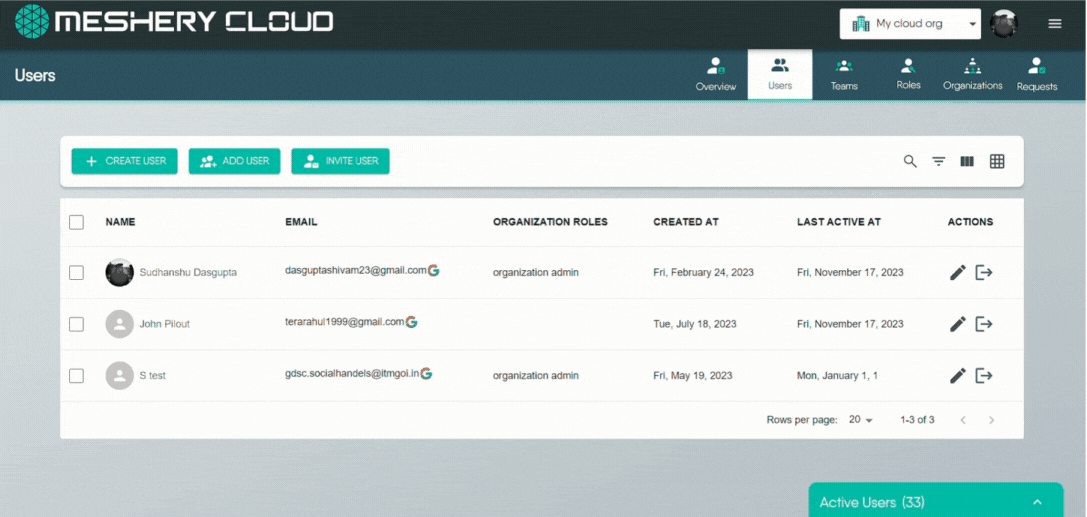
Task: Click the Add User button
Action: (x=234, y=161)
